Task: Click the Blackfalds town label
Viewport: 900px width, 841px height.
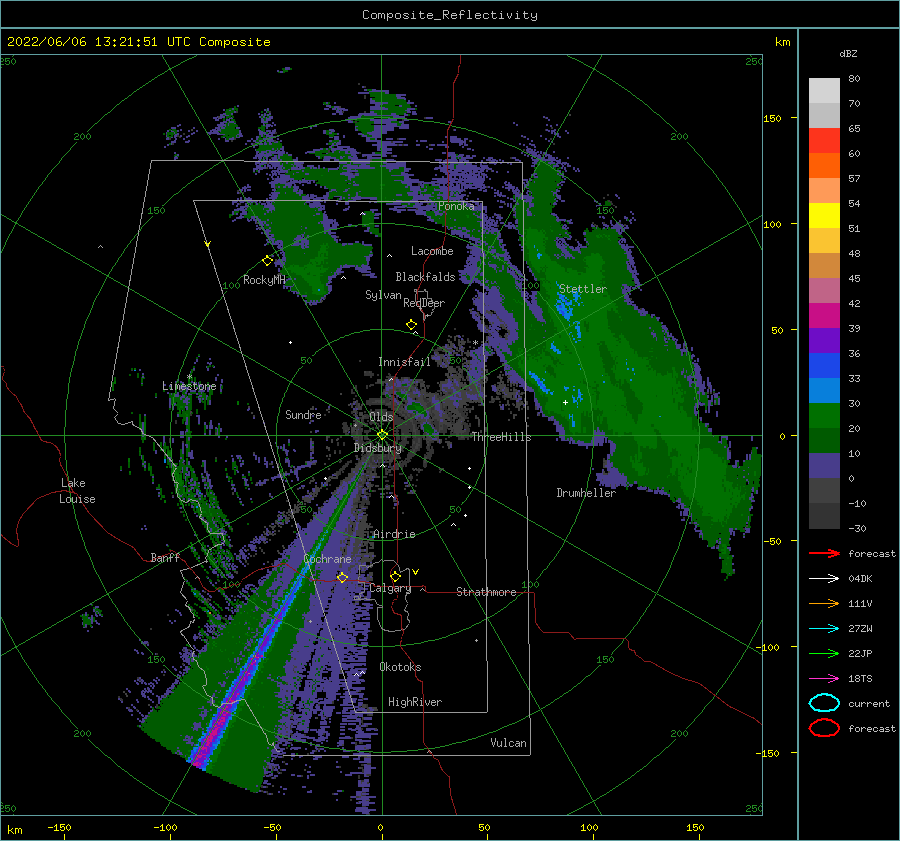Action: coord(425,277)
